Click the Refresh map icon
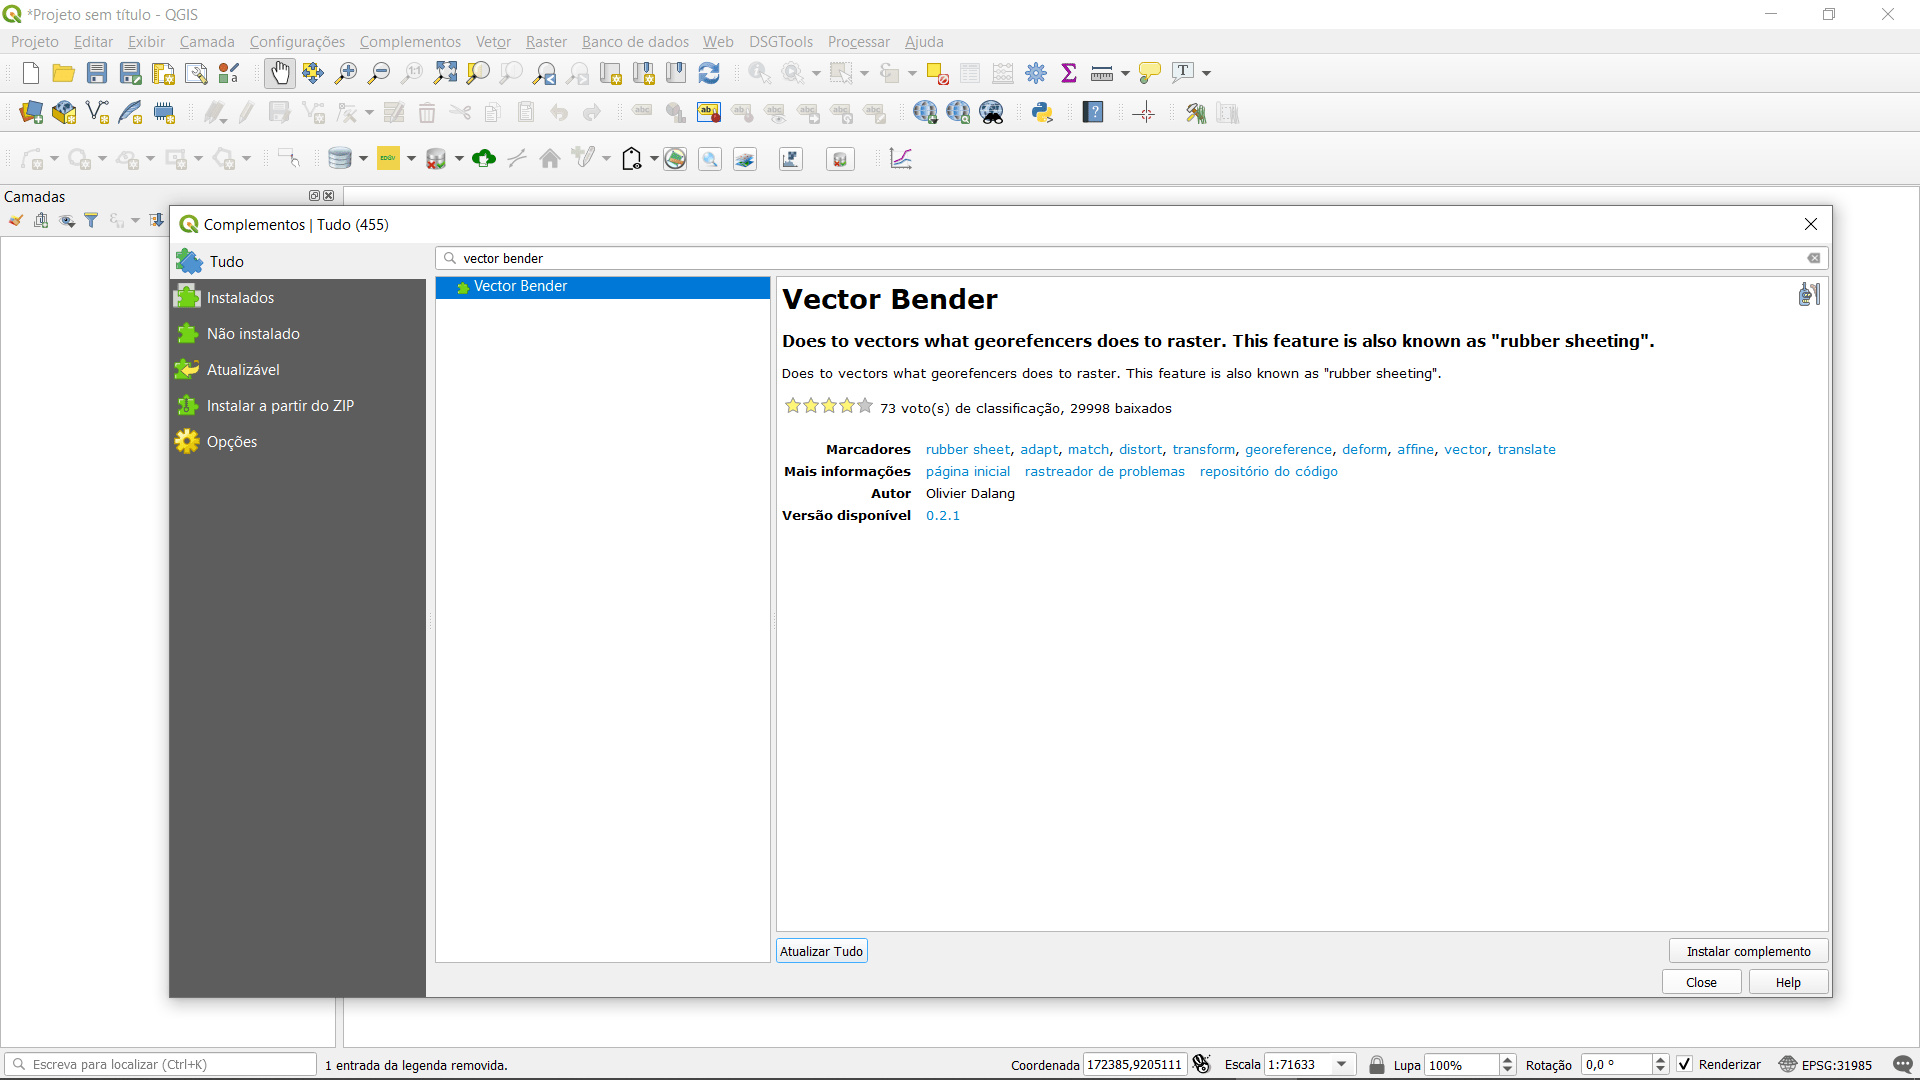 (x=709, y=73)
